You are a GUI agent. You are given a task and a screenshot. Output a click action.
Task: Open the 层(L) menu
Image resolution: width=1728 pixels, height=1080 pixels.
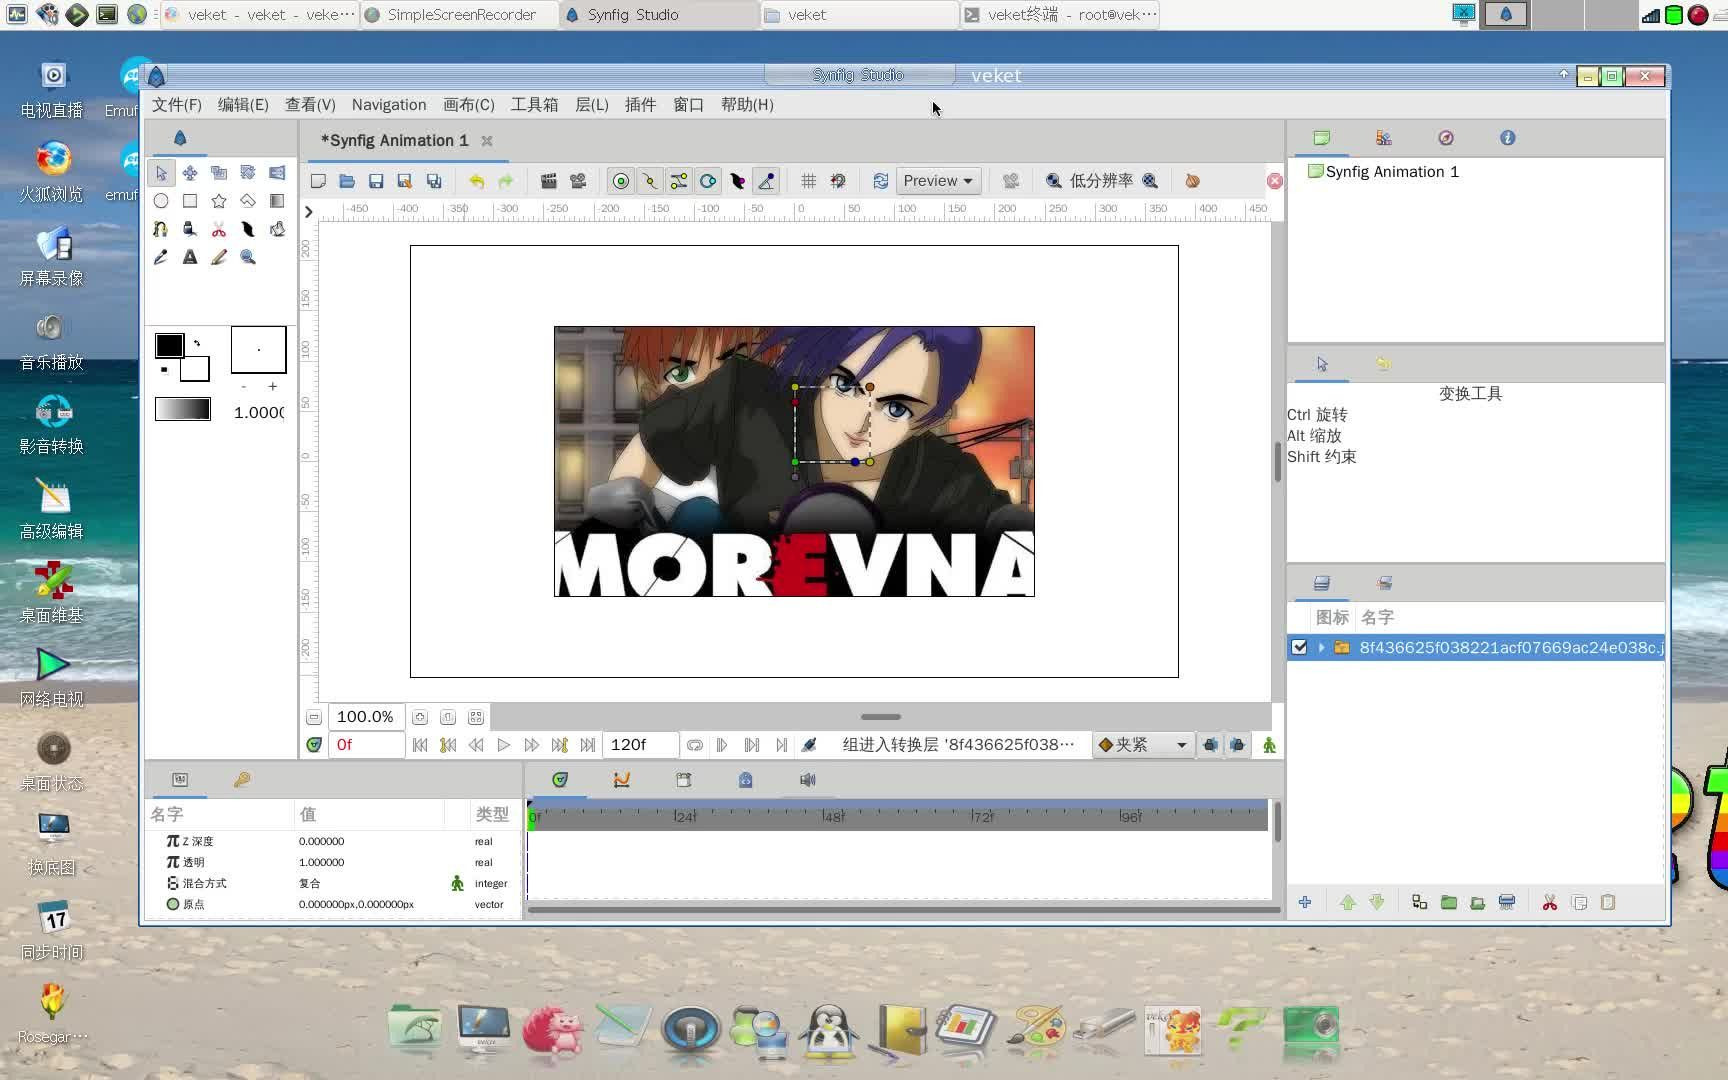(x=592, y=104)
